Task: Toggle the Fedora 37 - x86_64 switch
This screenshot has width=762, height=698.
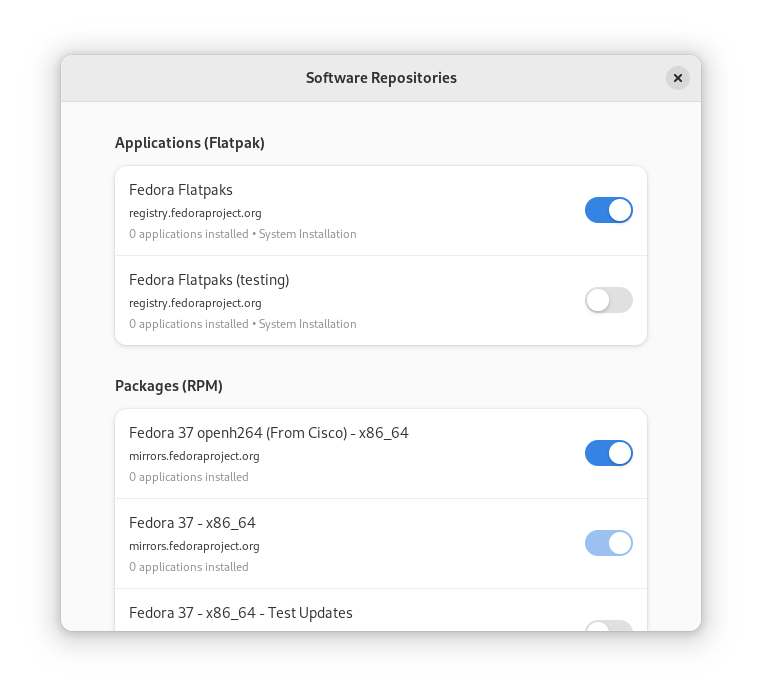Action: coord(608,543)
